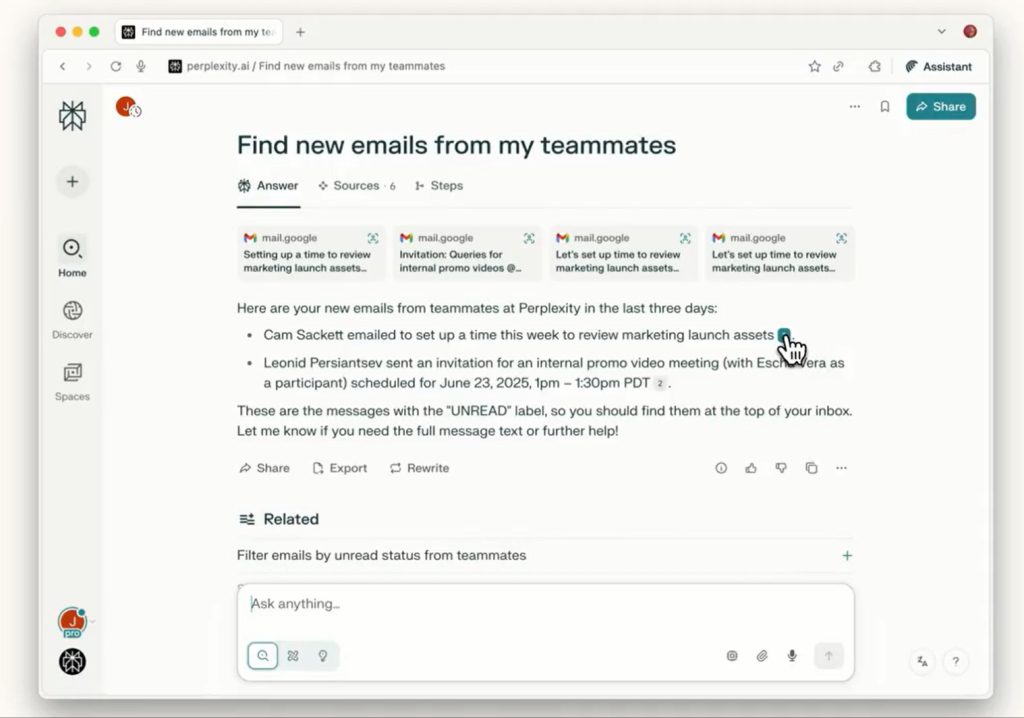The image size is (1024, 718).
Task: Open the three-dot menu beside the bookmark icon
Action: click(854, 106)
